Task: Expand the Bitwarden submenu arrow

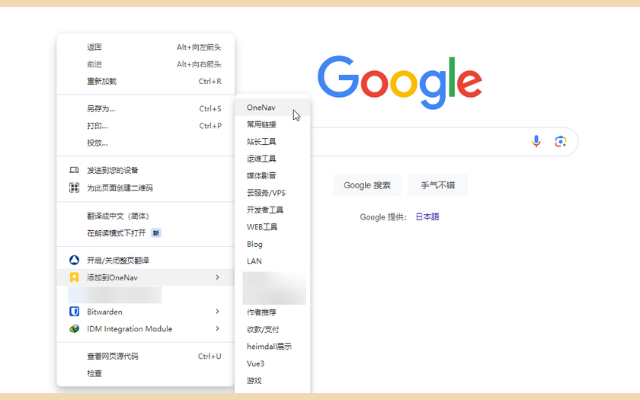Action: click(217, 311)
